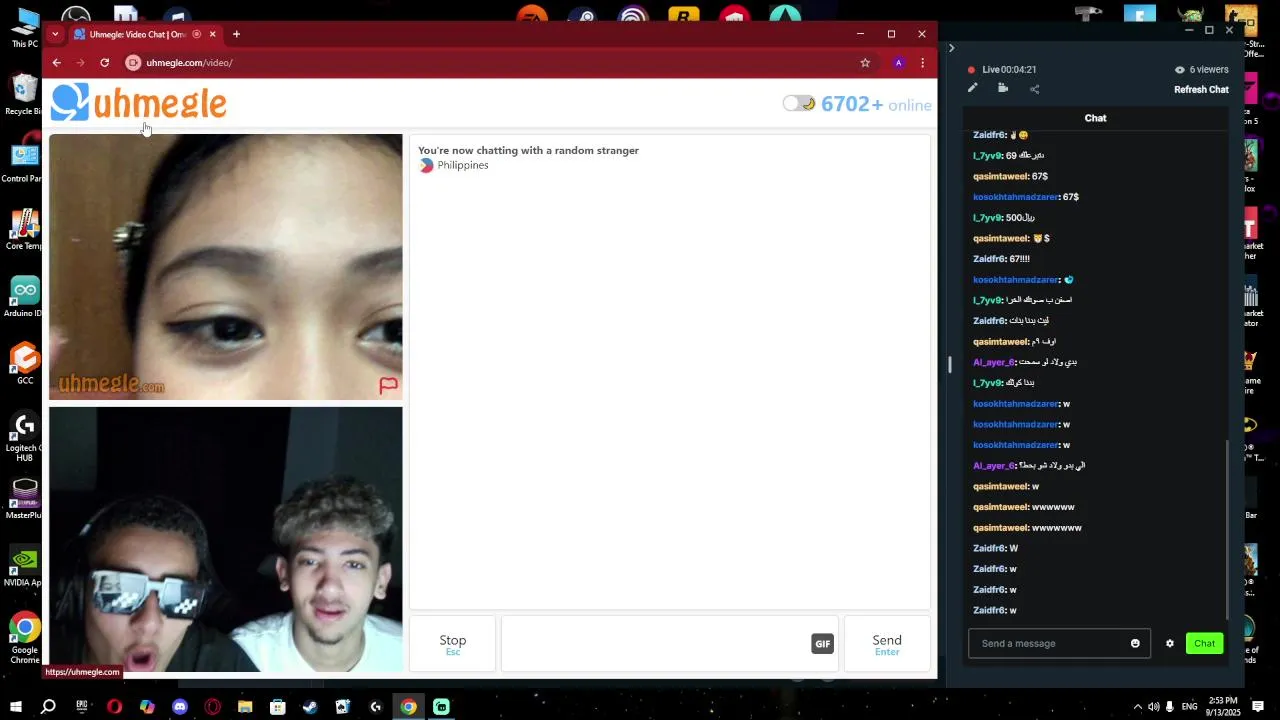Send the message with Send button
This screenshot has width=1280, height=720.
(887, 644)
